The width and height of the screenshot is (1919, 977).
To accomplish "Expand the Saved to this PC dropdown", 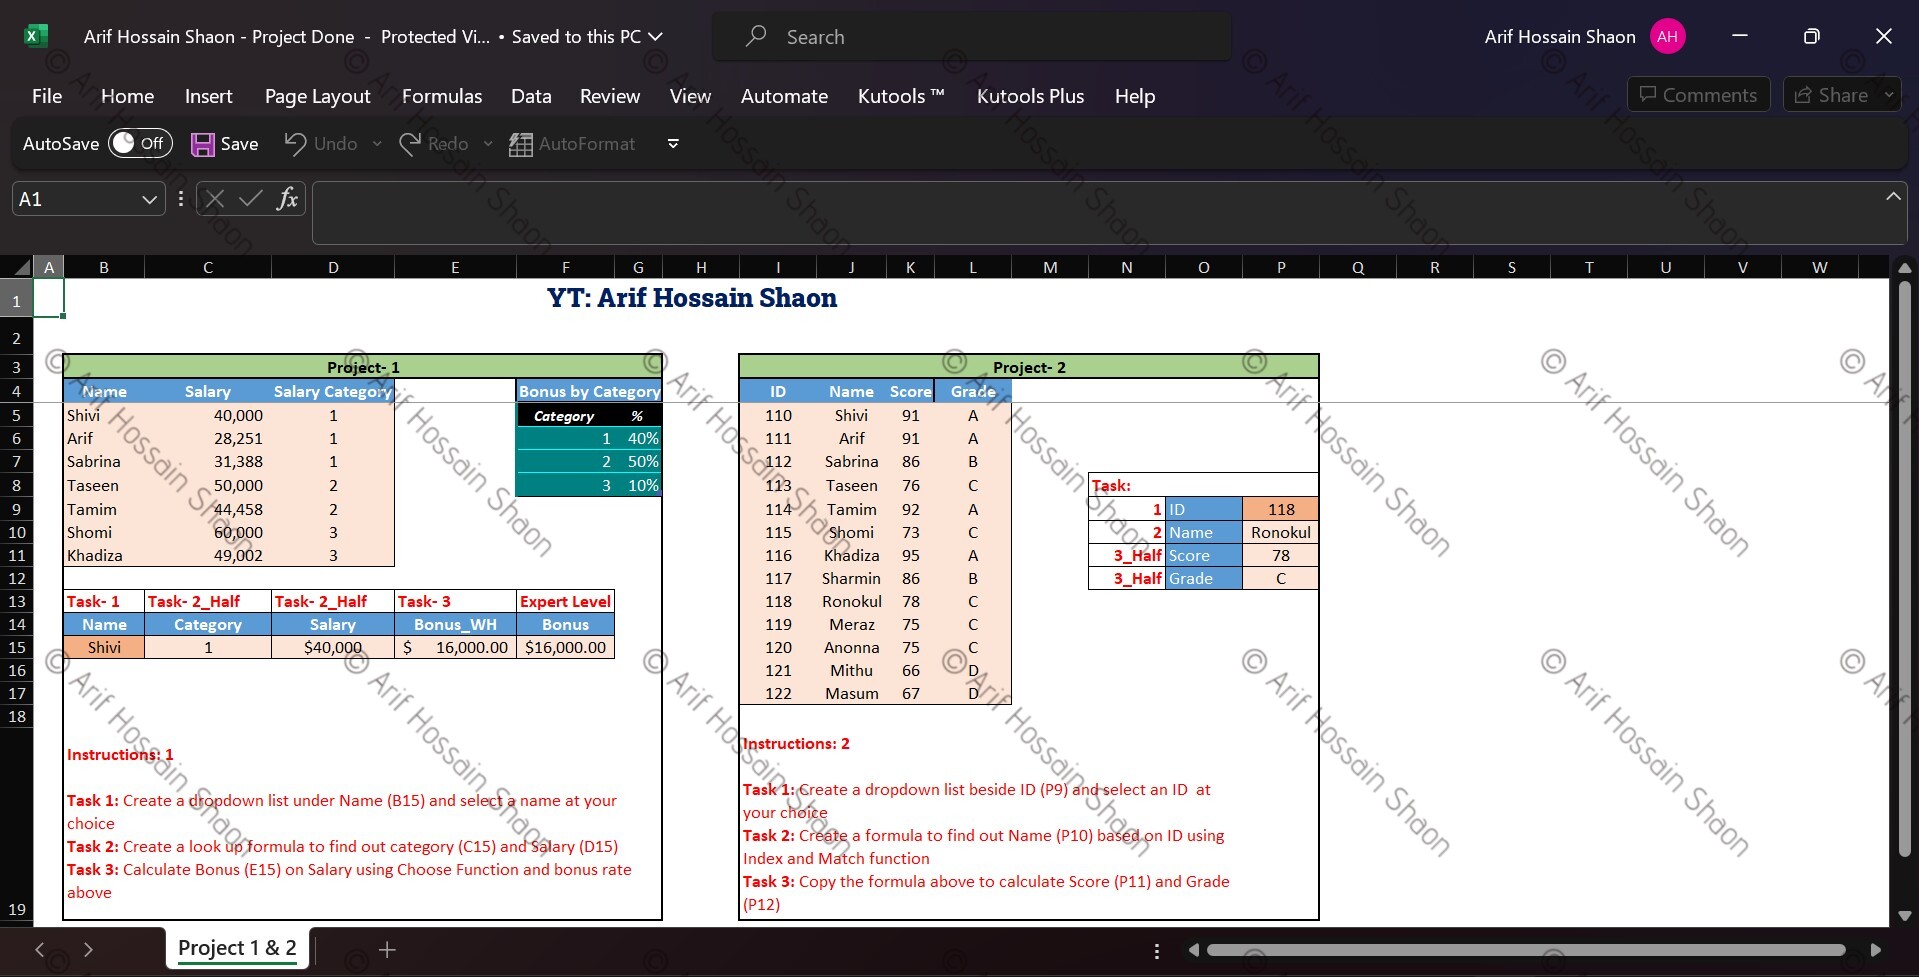I will (x=656, y=36).
